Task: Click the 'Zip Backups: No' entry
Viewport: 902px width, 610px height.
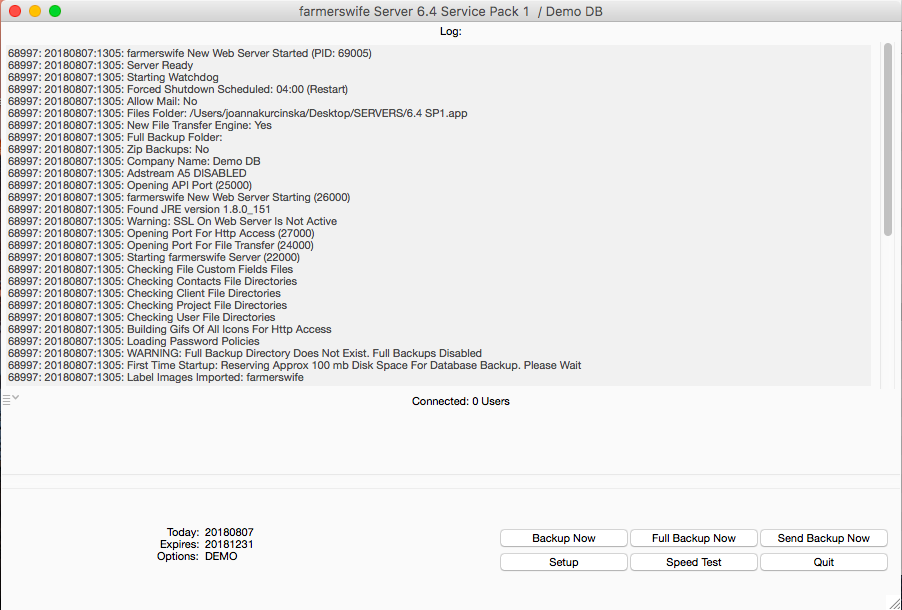Action: [x=109, y=150]
